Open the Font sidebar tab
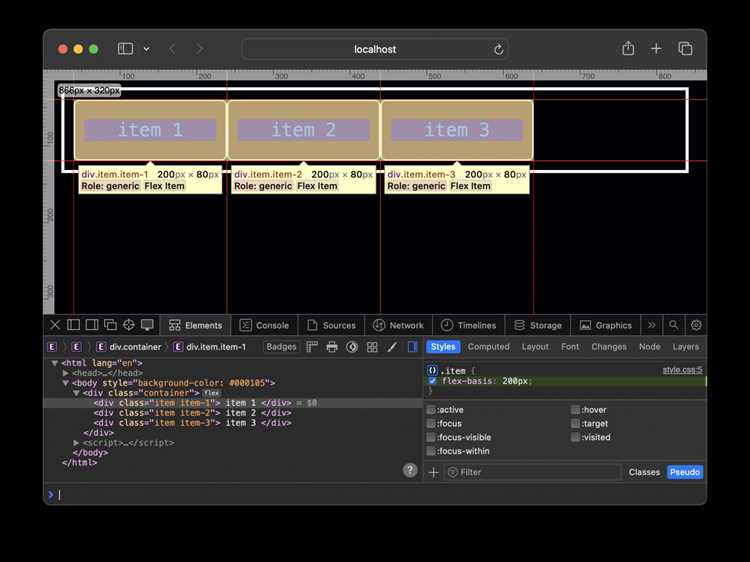The width and height of the screenshot is (750, 562). click(570, 347)
